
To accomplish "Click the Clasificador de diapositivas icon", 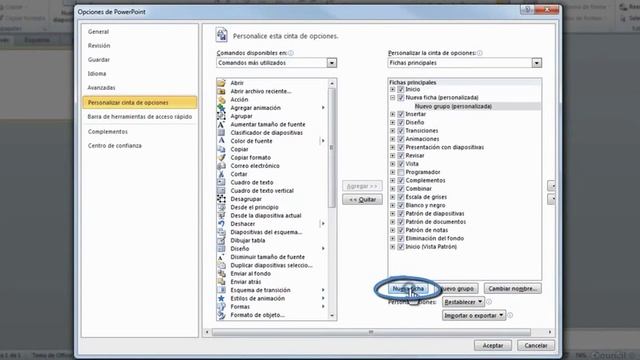I will [221, 133].
